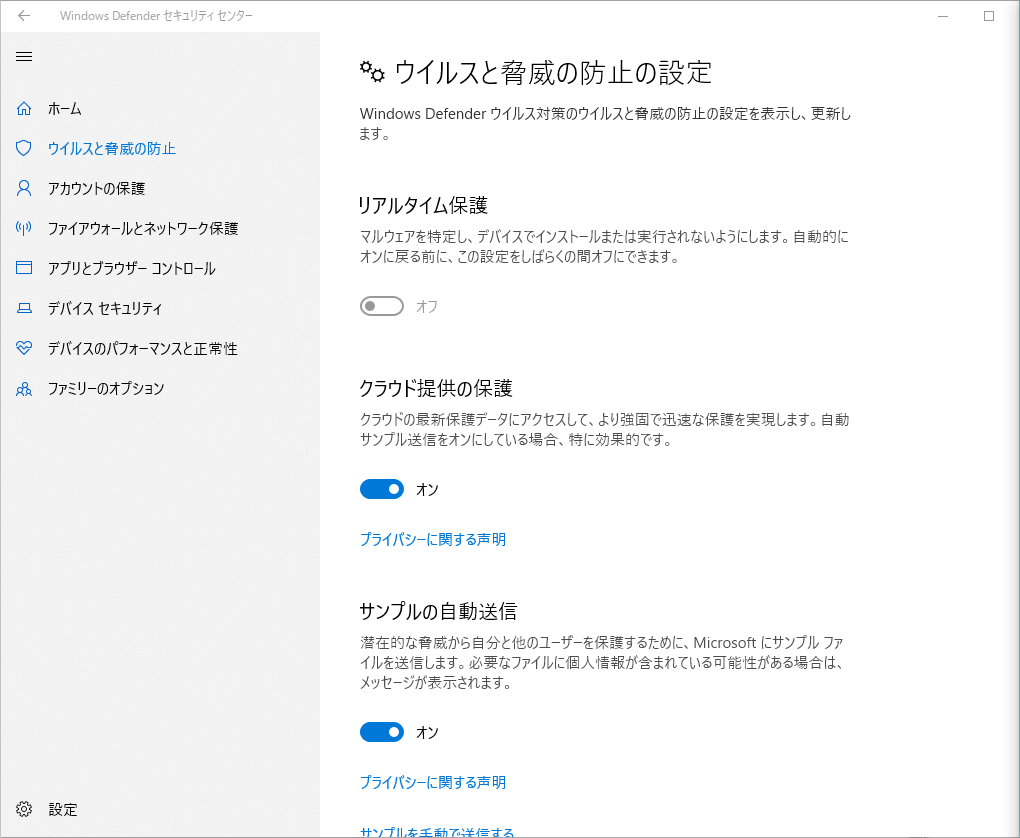
Task: Open アカウントの保護 page
Action: point(96,189)
